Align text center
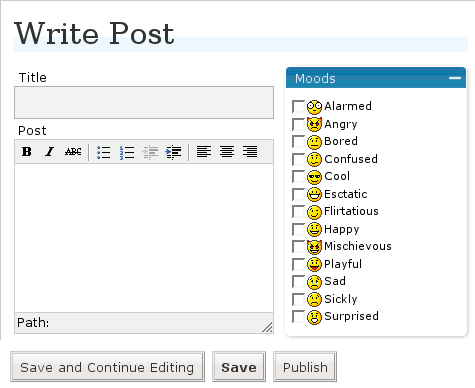The image size is (475, 388). (227, 152)
